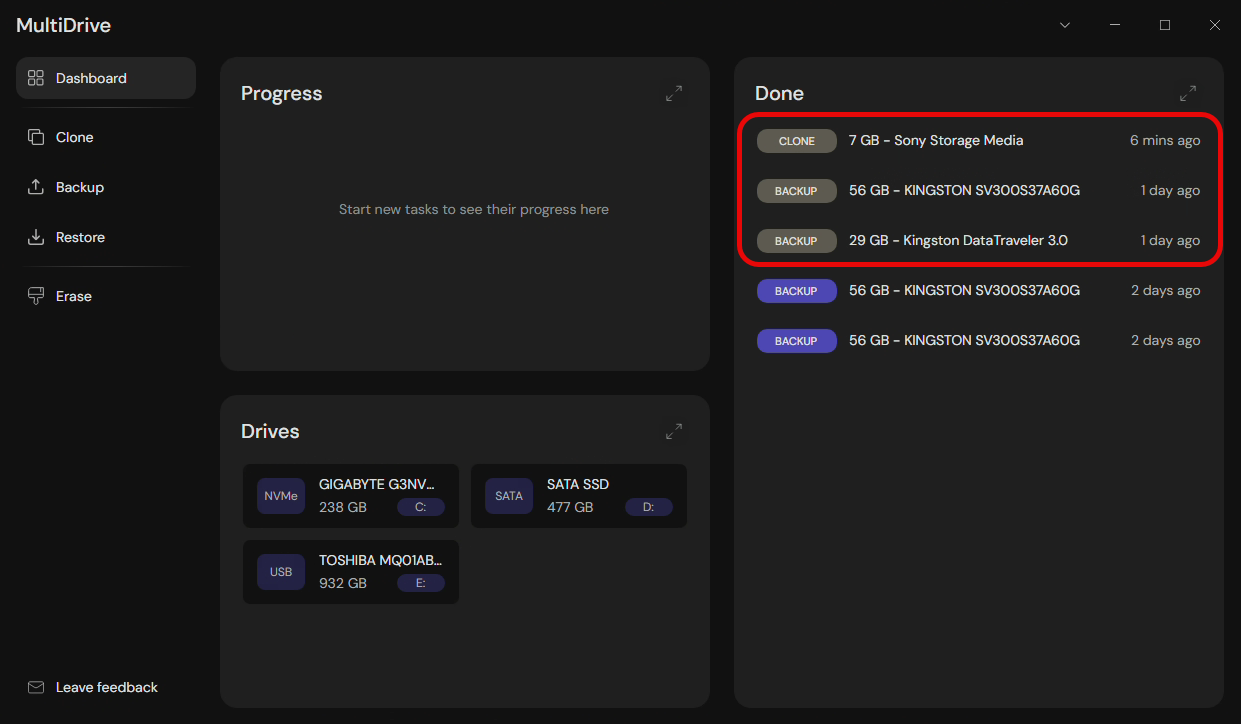Click the Restore download icon in sidebar
The image size is (1241, 724).
pos(36,237)
